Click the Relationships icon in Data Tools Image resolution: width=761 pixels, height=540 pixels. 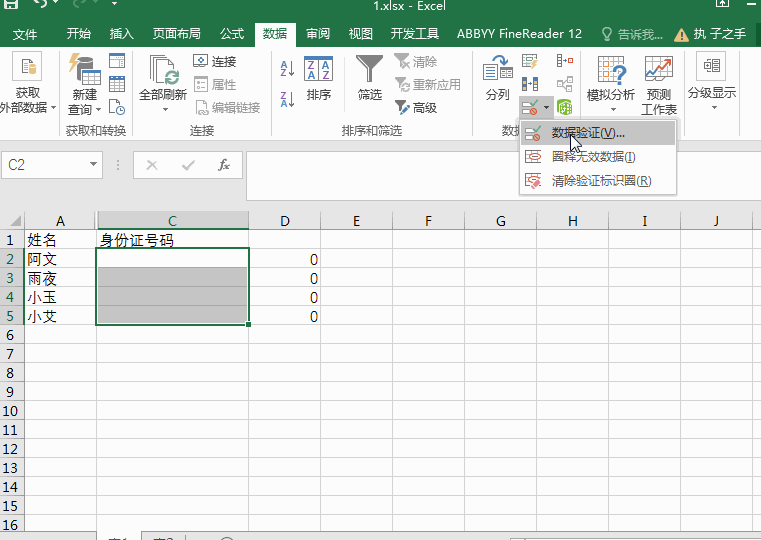click(564, 84)
